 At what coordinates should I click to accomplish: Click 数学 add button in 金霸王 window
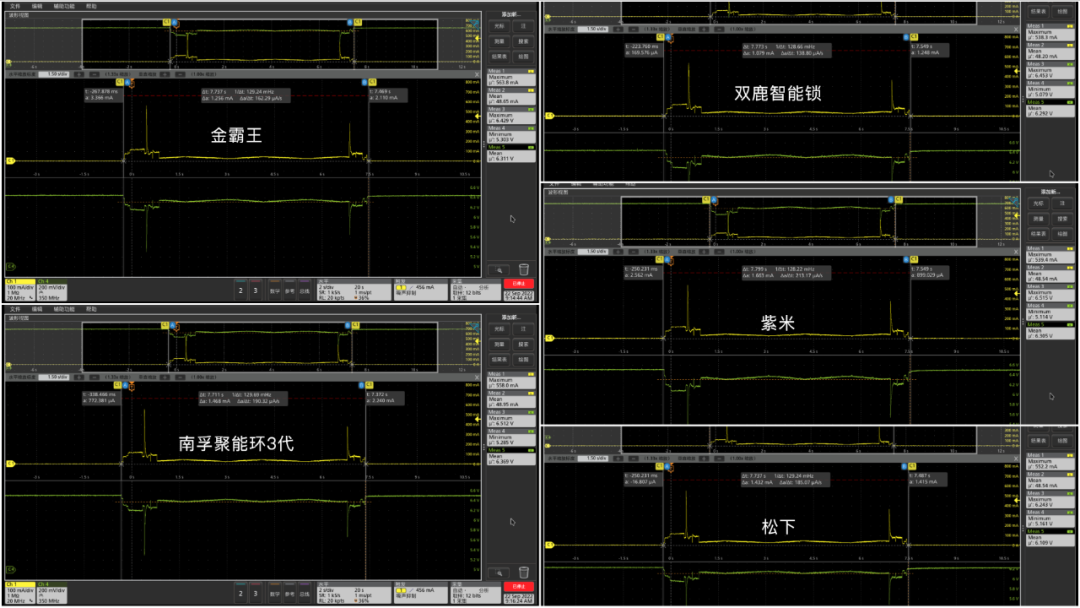(x=275, y=290)
